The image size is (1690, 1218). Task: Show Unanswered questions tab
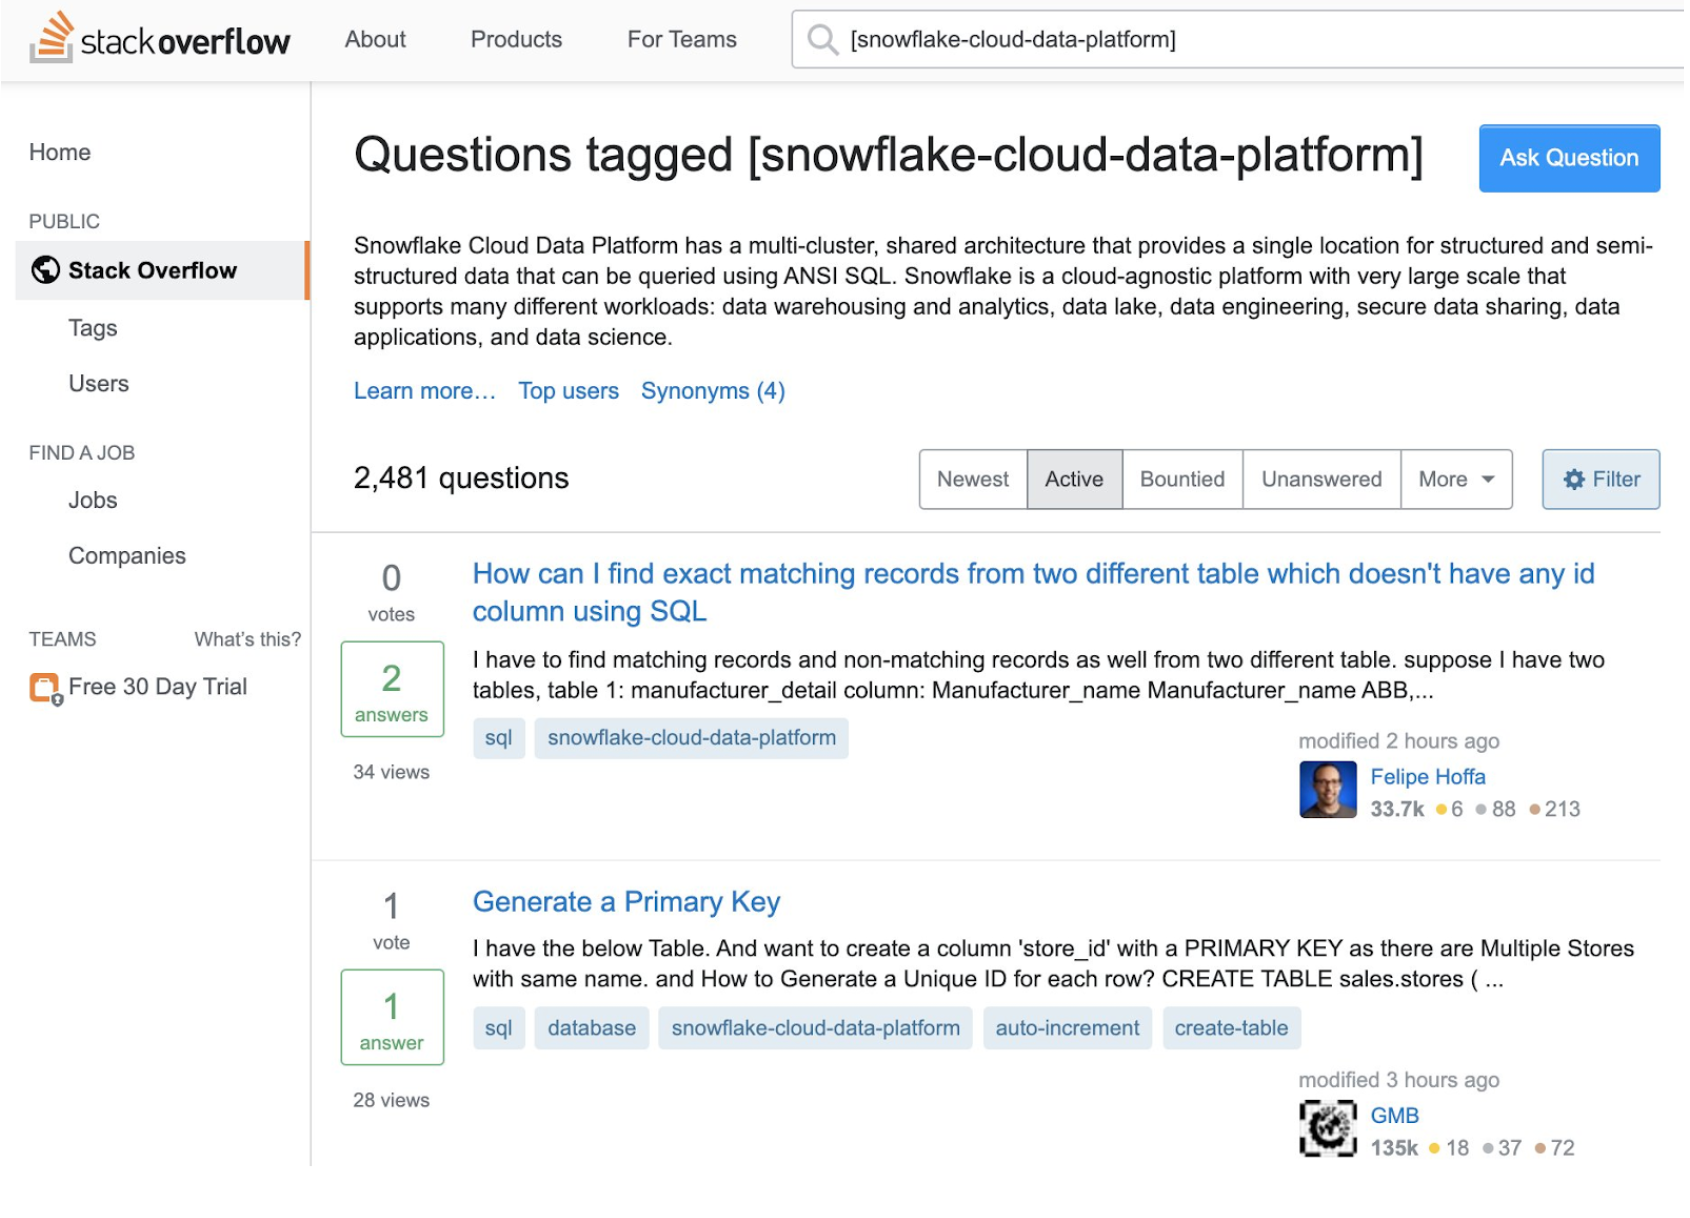coord(1321,480)
